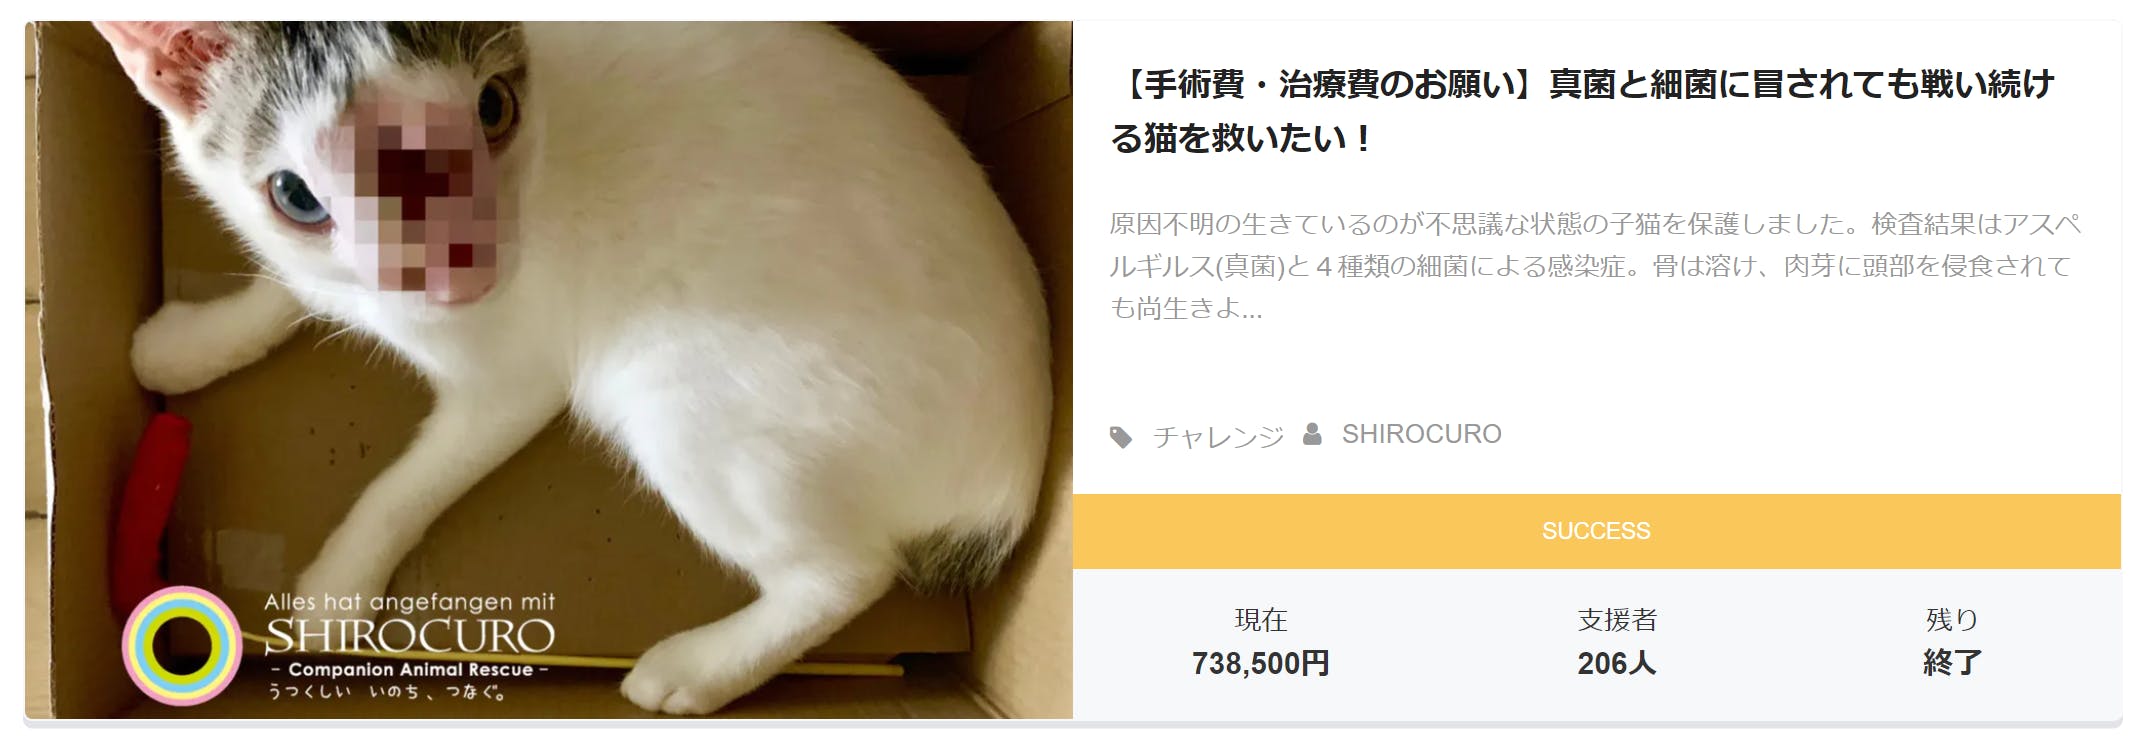
Task: Click the 738,500円 funding amount
Action: tap(1261, 663)
